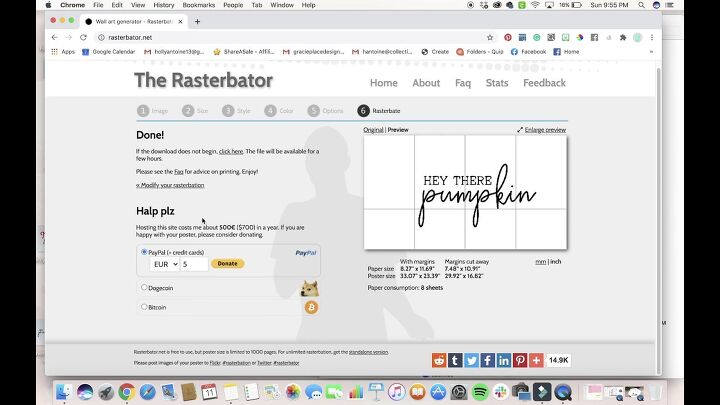720x405 pixels.
Task: Click the 14.9K share count
Action: pyautogui.click(x=558, y=360)
